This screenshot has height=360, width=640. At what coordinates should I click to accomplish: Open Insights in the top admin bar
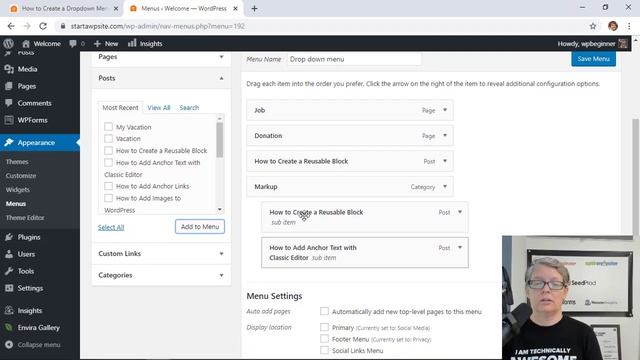[x=145, y=44]
